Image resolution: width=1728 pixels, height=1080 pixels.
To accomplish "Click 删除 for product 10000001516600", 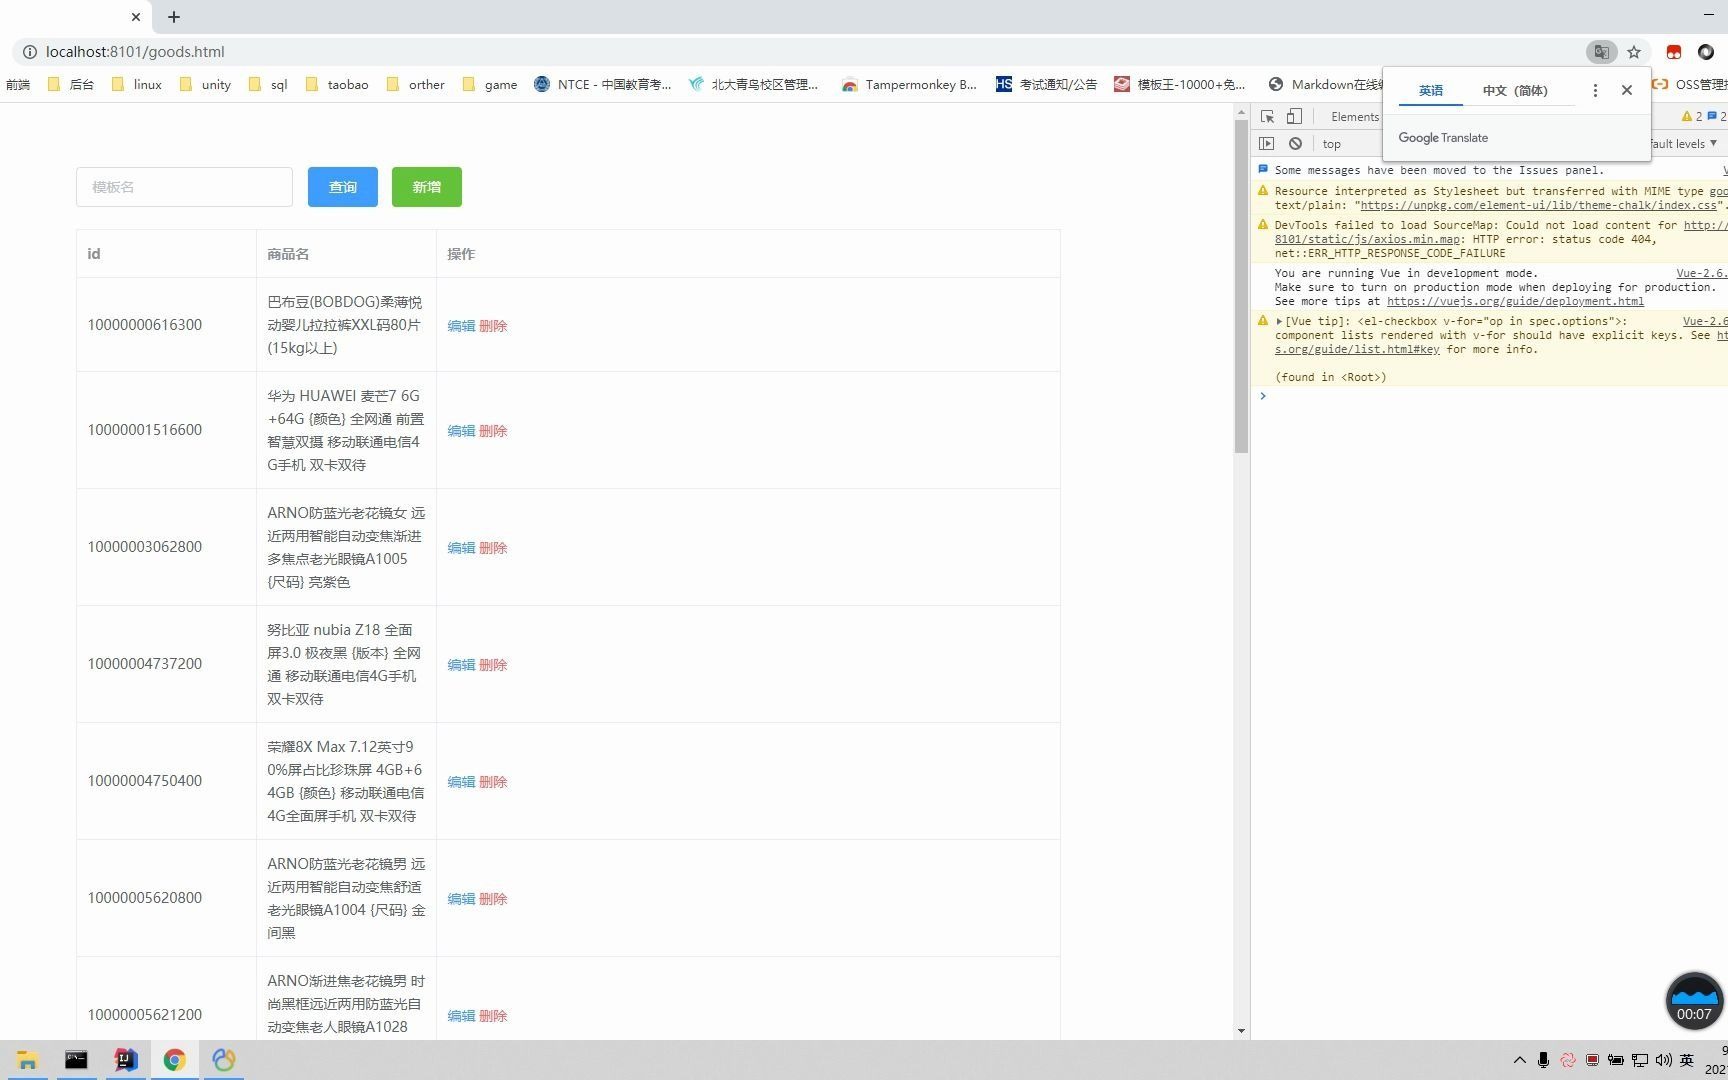I will coord(493,431).
